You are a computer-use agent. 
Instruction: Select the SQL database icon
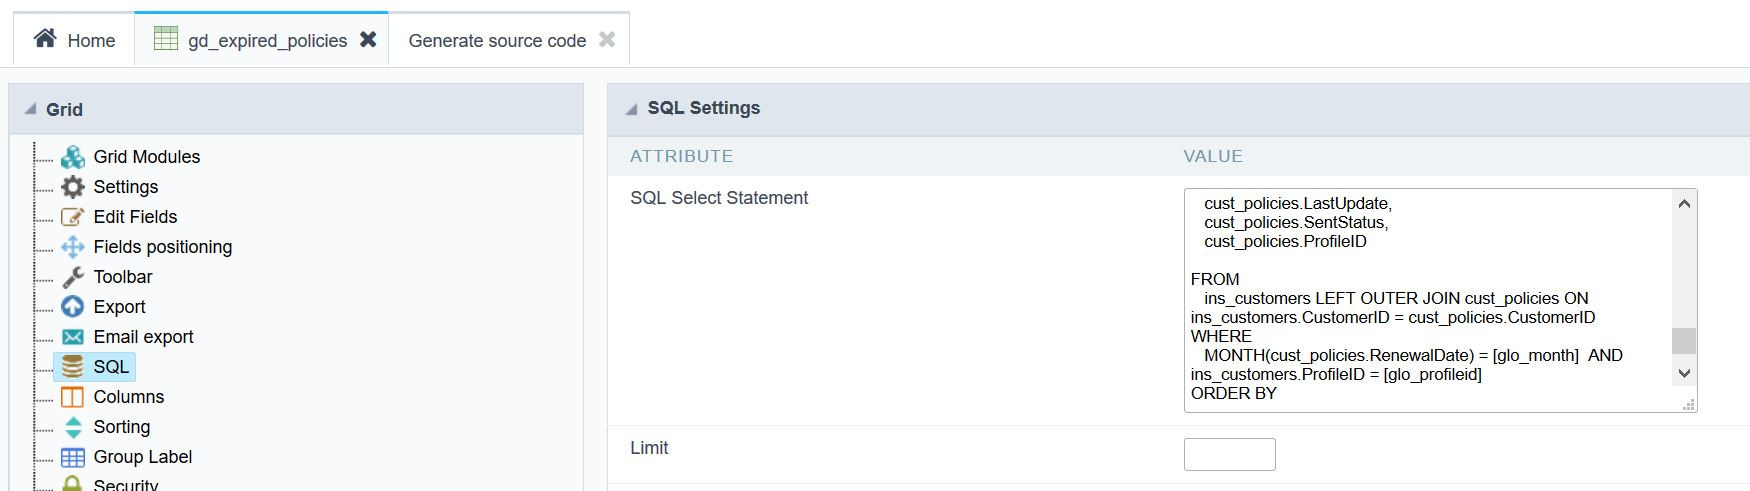(x=73, y=367)
